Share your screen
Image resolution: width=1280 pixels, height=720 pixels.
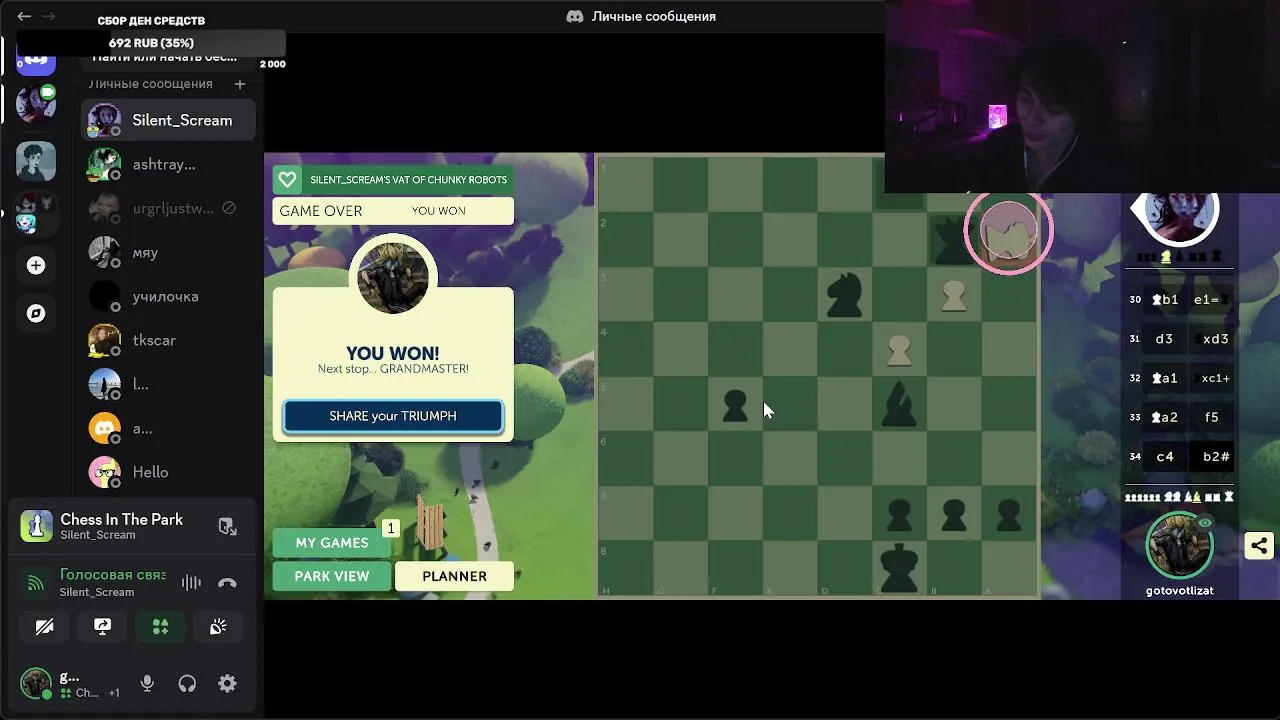102,627
